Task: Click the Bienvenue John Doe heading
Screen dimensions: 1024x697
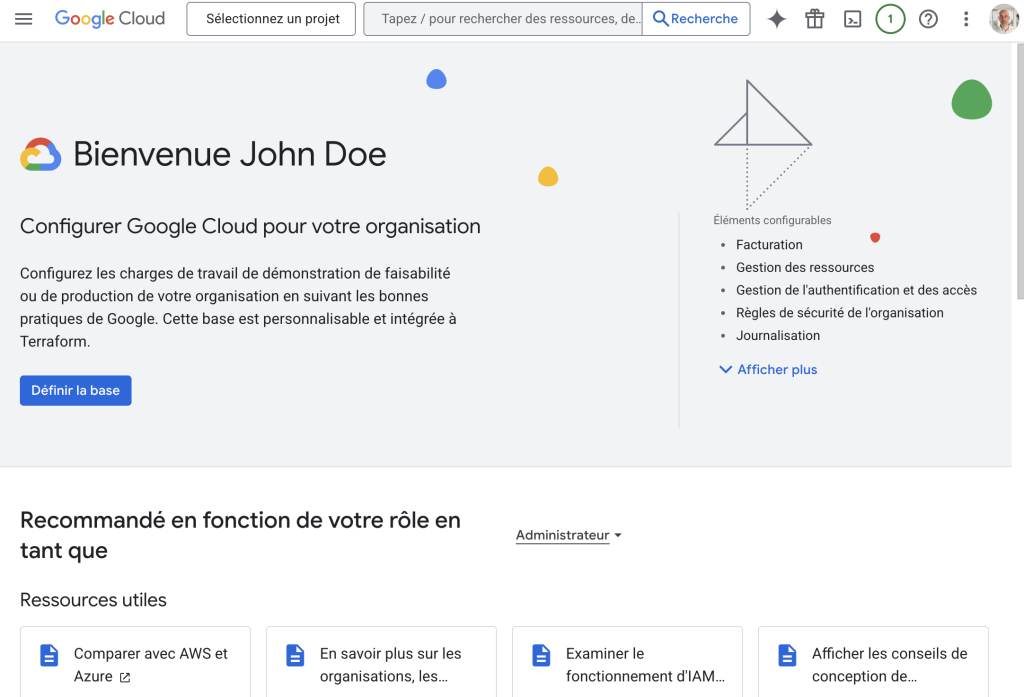Action: pos(229,154)
